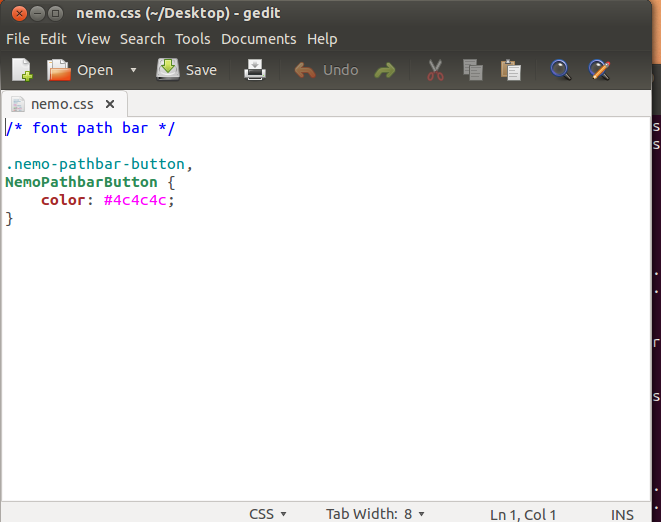Click the color value #4c4c4c in editor
The image size is (661, 522).
point(138,200)
